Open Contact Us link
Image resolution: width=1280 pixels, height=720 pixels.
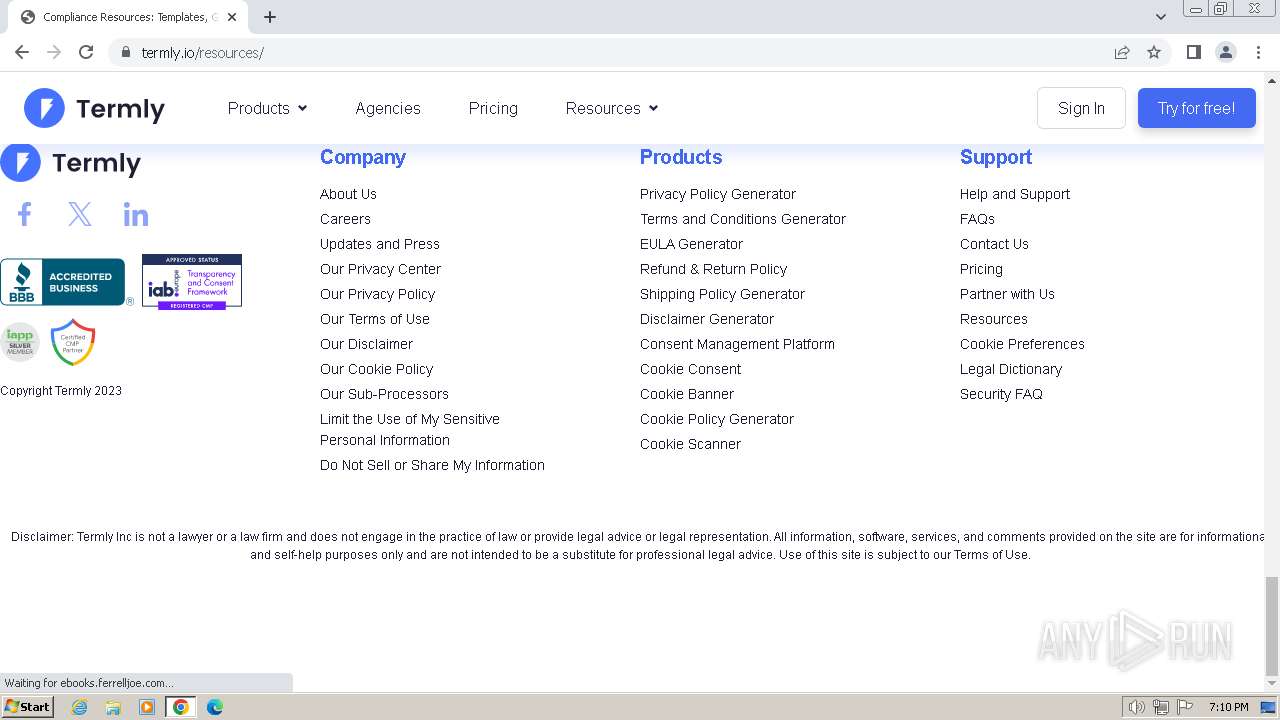pyautogui.click(x=994, y=244)
